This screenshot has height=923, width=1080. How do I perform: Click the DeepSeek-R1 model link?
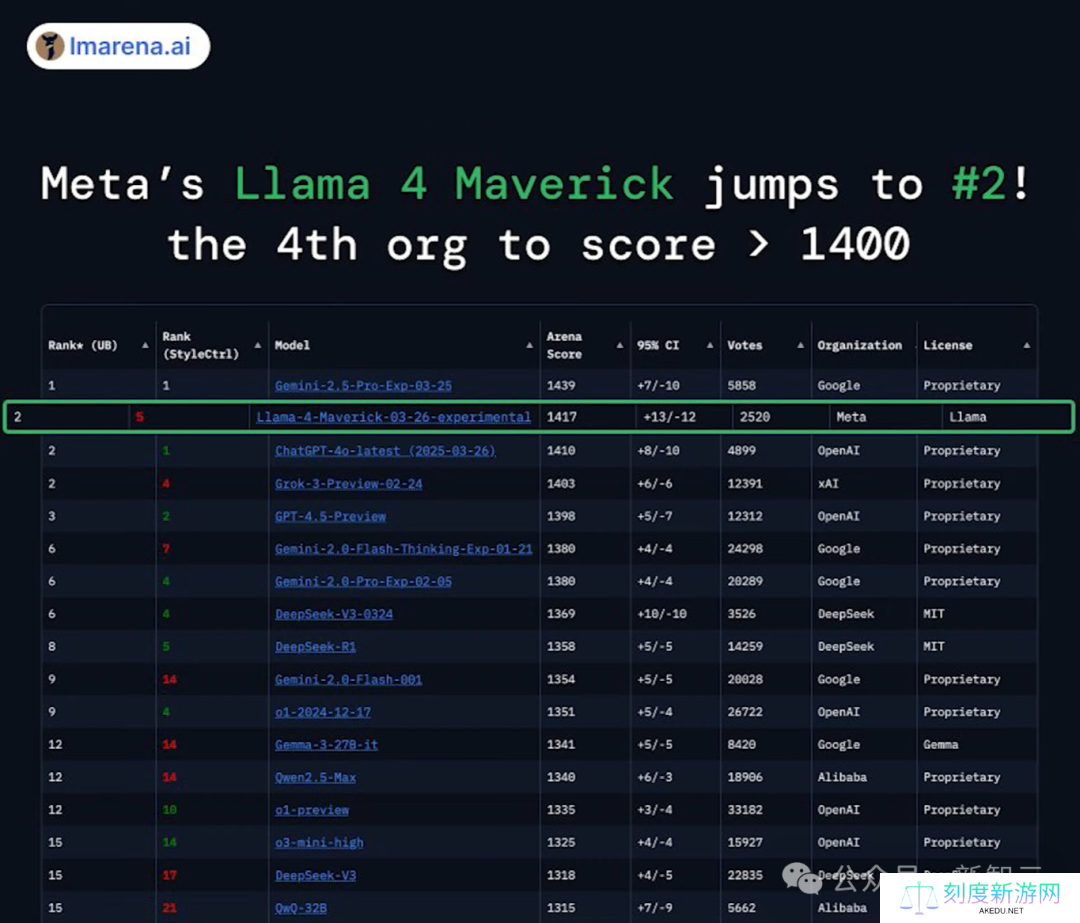click(315, 647)
